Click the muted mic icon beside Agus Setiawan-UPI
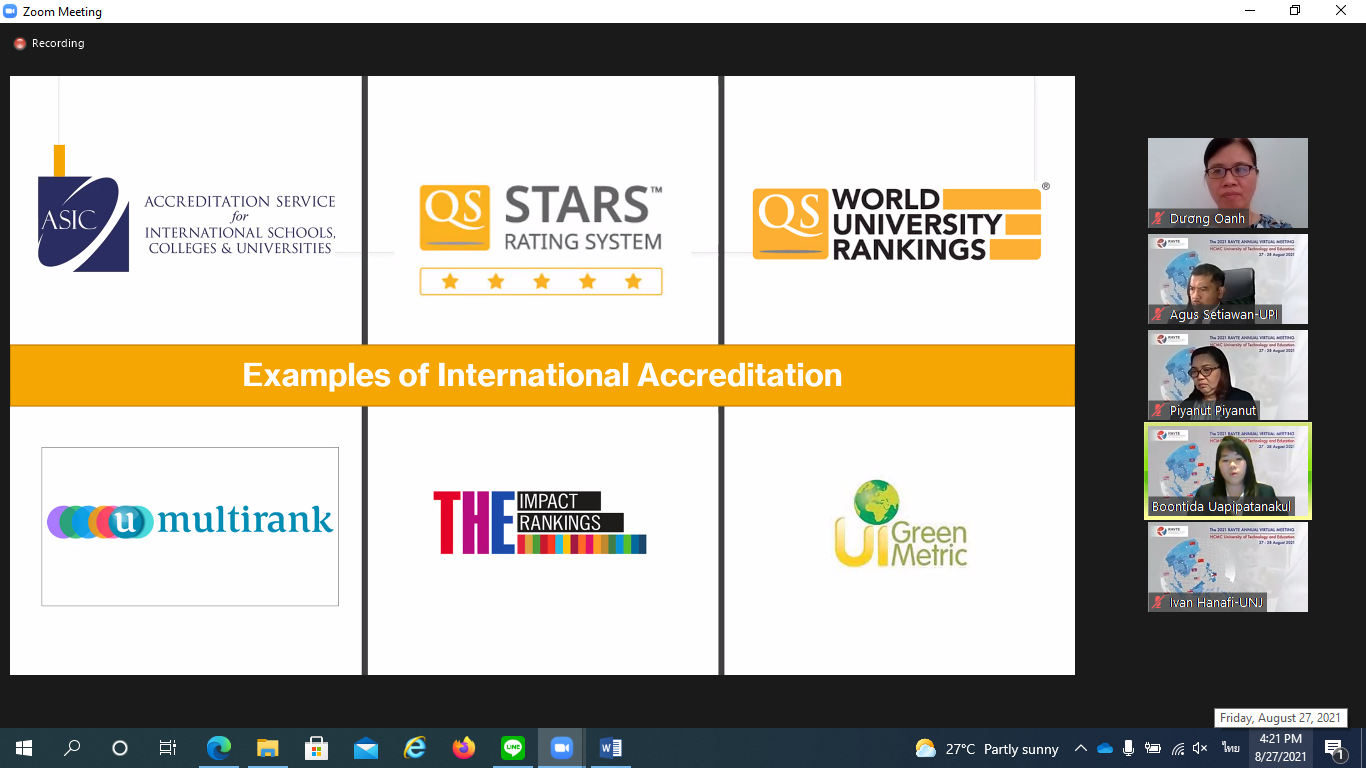Screen dimensions: 1366x768 1159,315
